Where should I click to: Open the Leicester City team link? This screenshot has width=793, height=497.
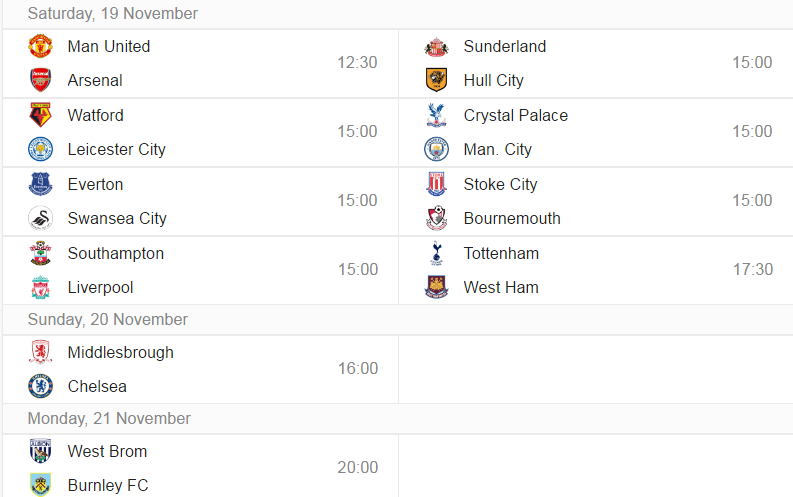117,149
